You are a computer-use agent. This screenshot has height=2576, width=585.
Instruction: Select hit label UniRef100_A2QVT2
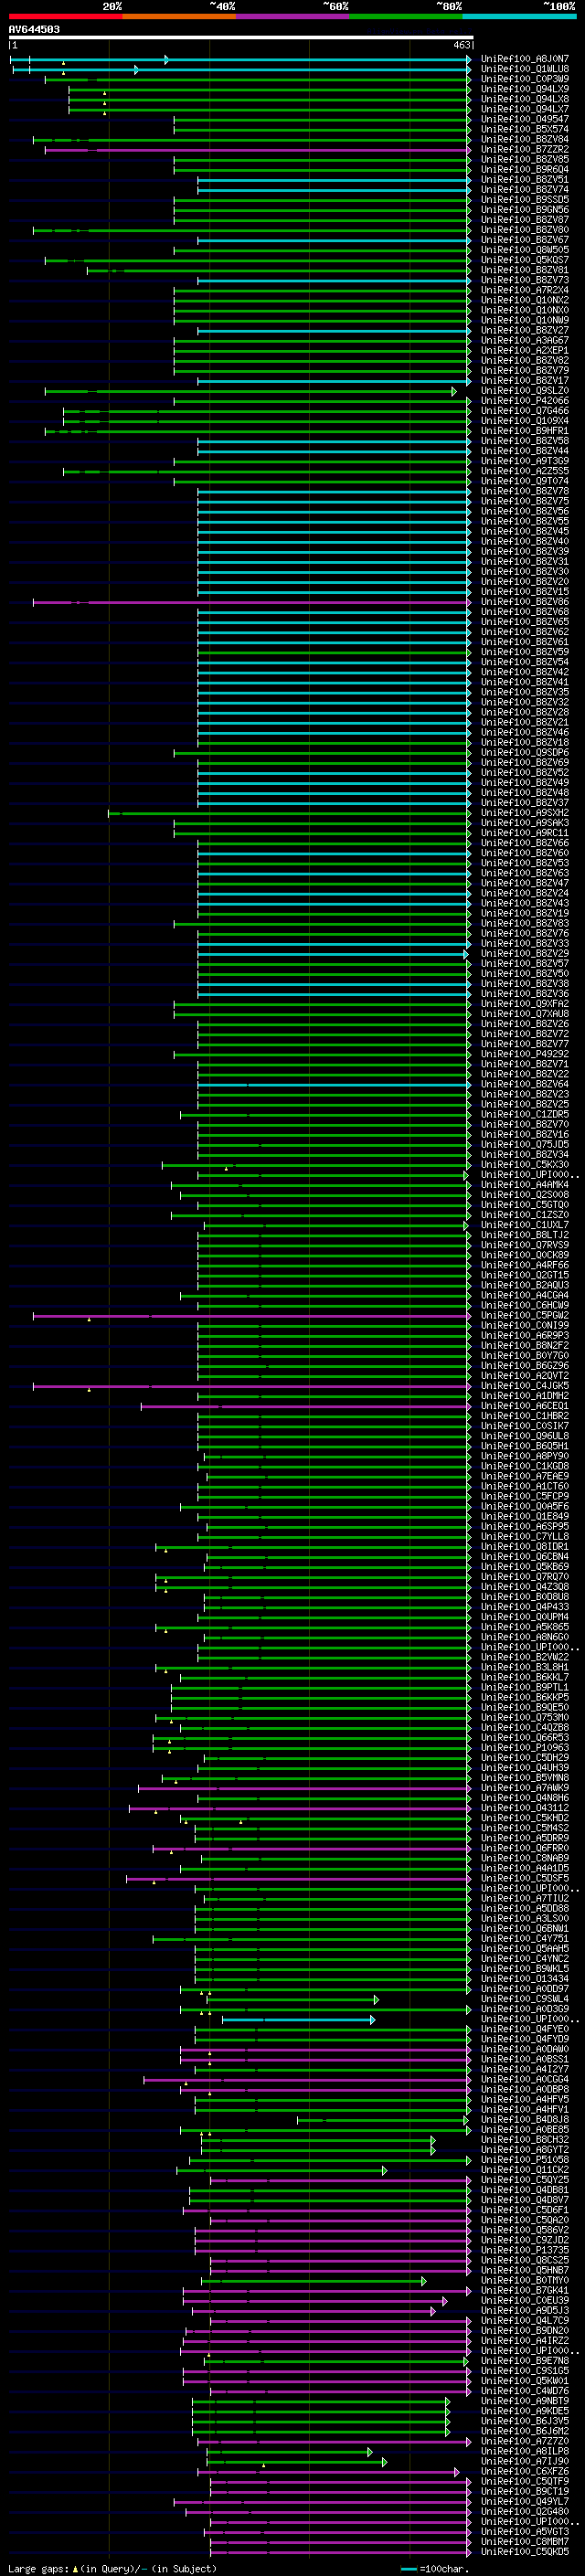525,1376
